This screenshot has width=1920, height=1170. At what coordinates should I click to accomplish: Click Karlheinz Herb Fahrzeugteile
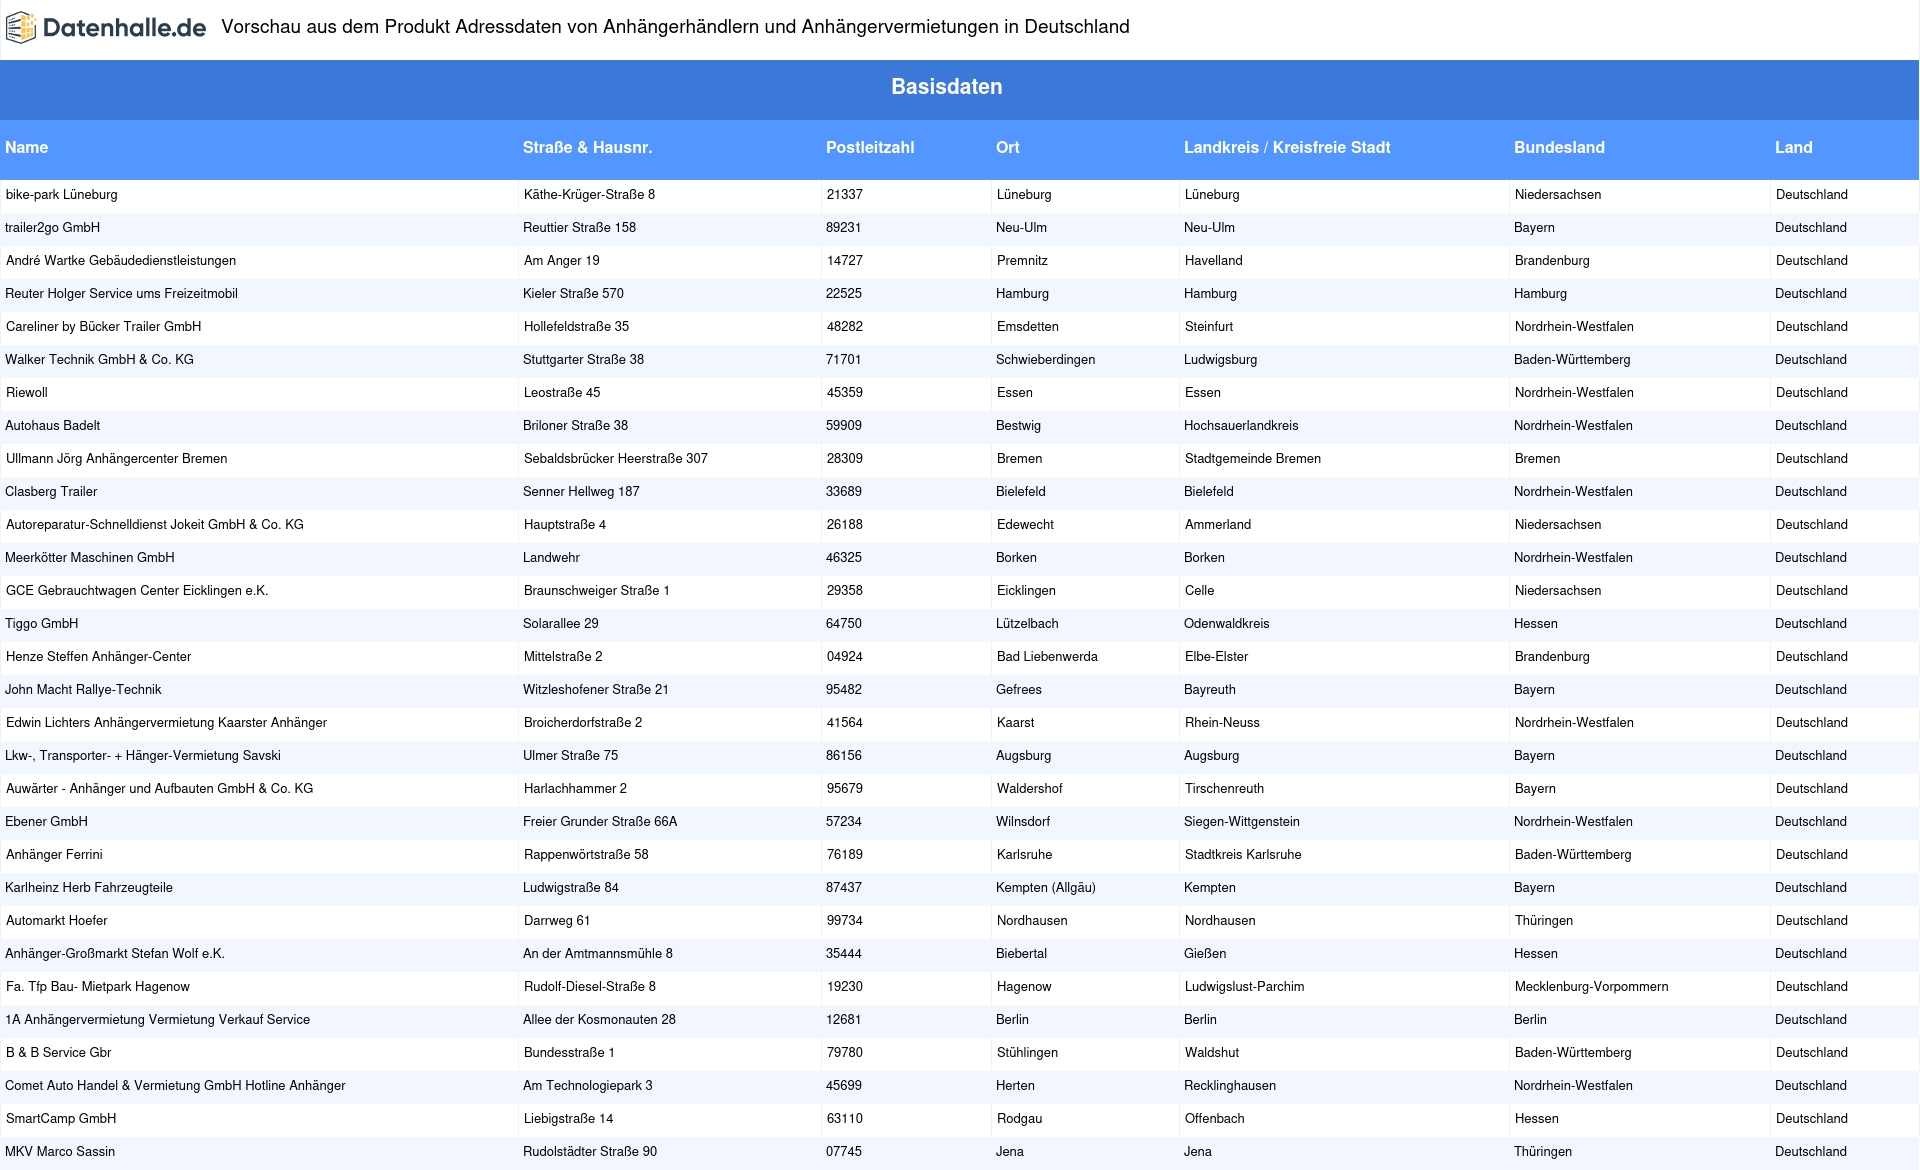coord(88,888)
